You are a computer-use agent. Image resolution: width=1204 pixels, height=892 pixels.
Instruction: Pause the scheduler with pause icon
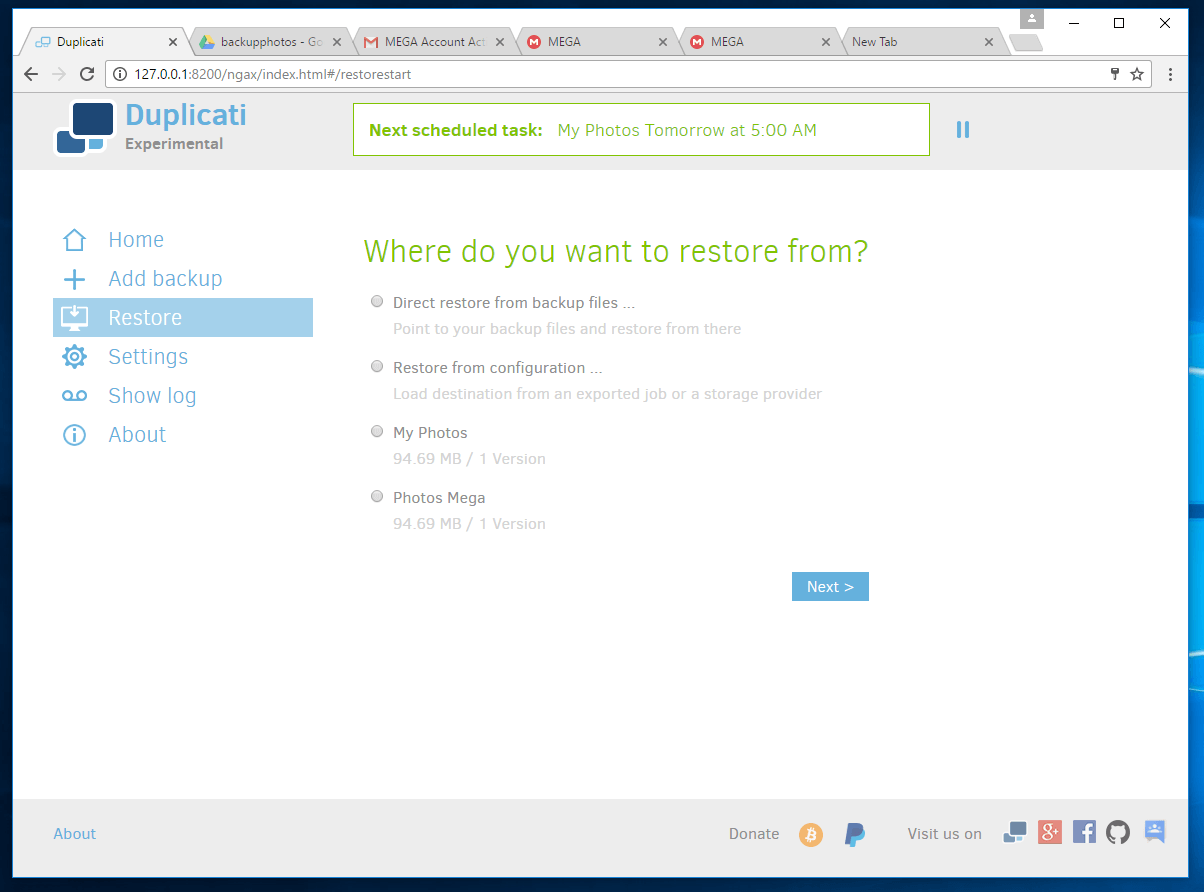(962, 129)
